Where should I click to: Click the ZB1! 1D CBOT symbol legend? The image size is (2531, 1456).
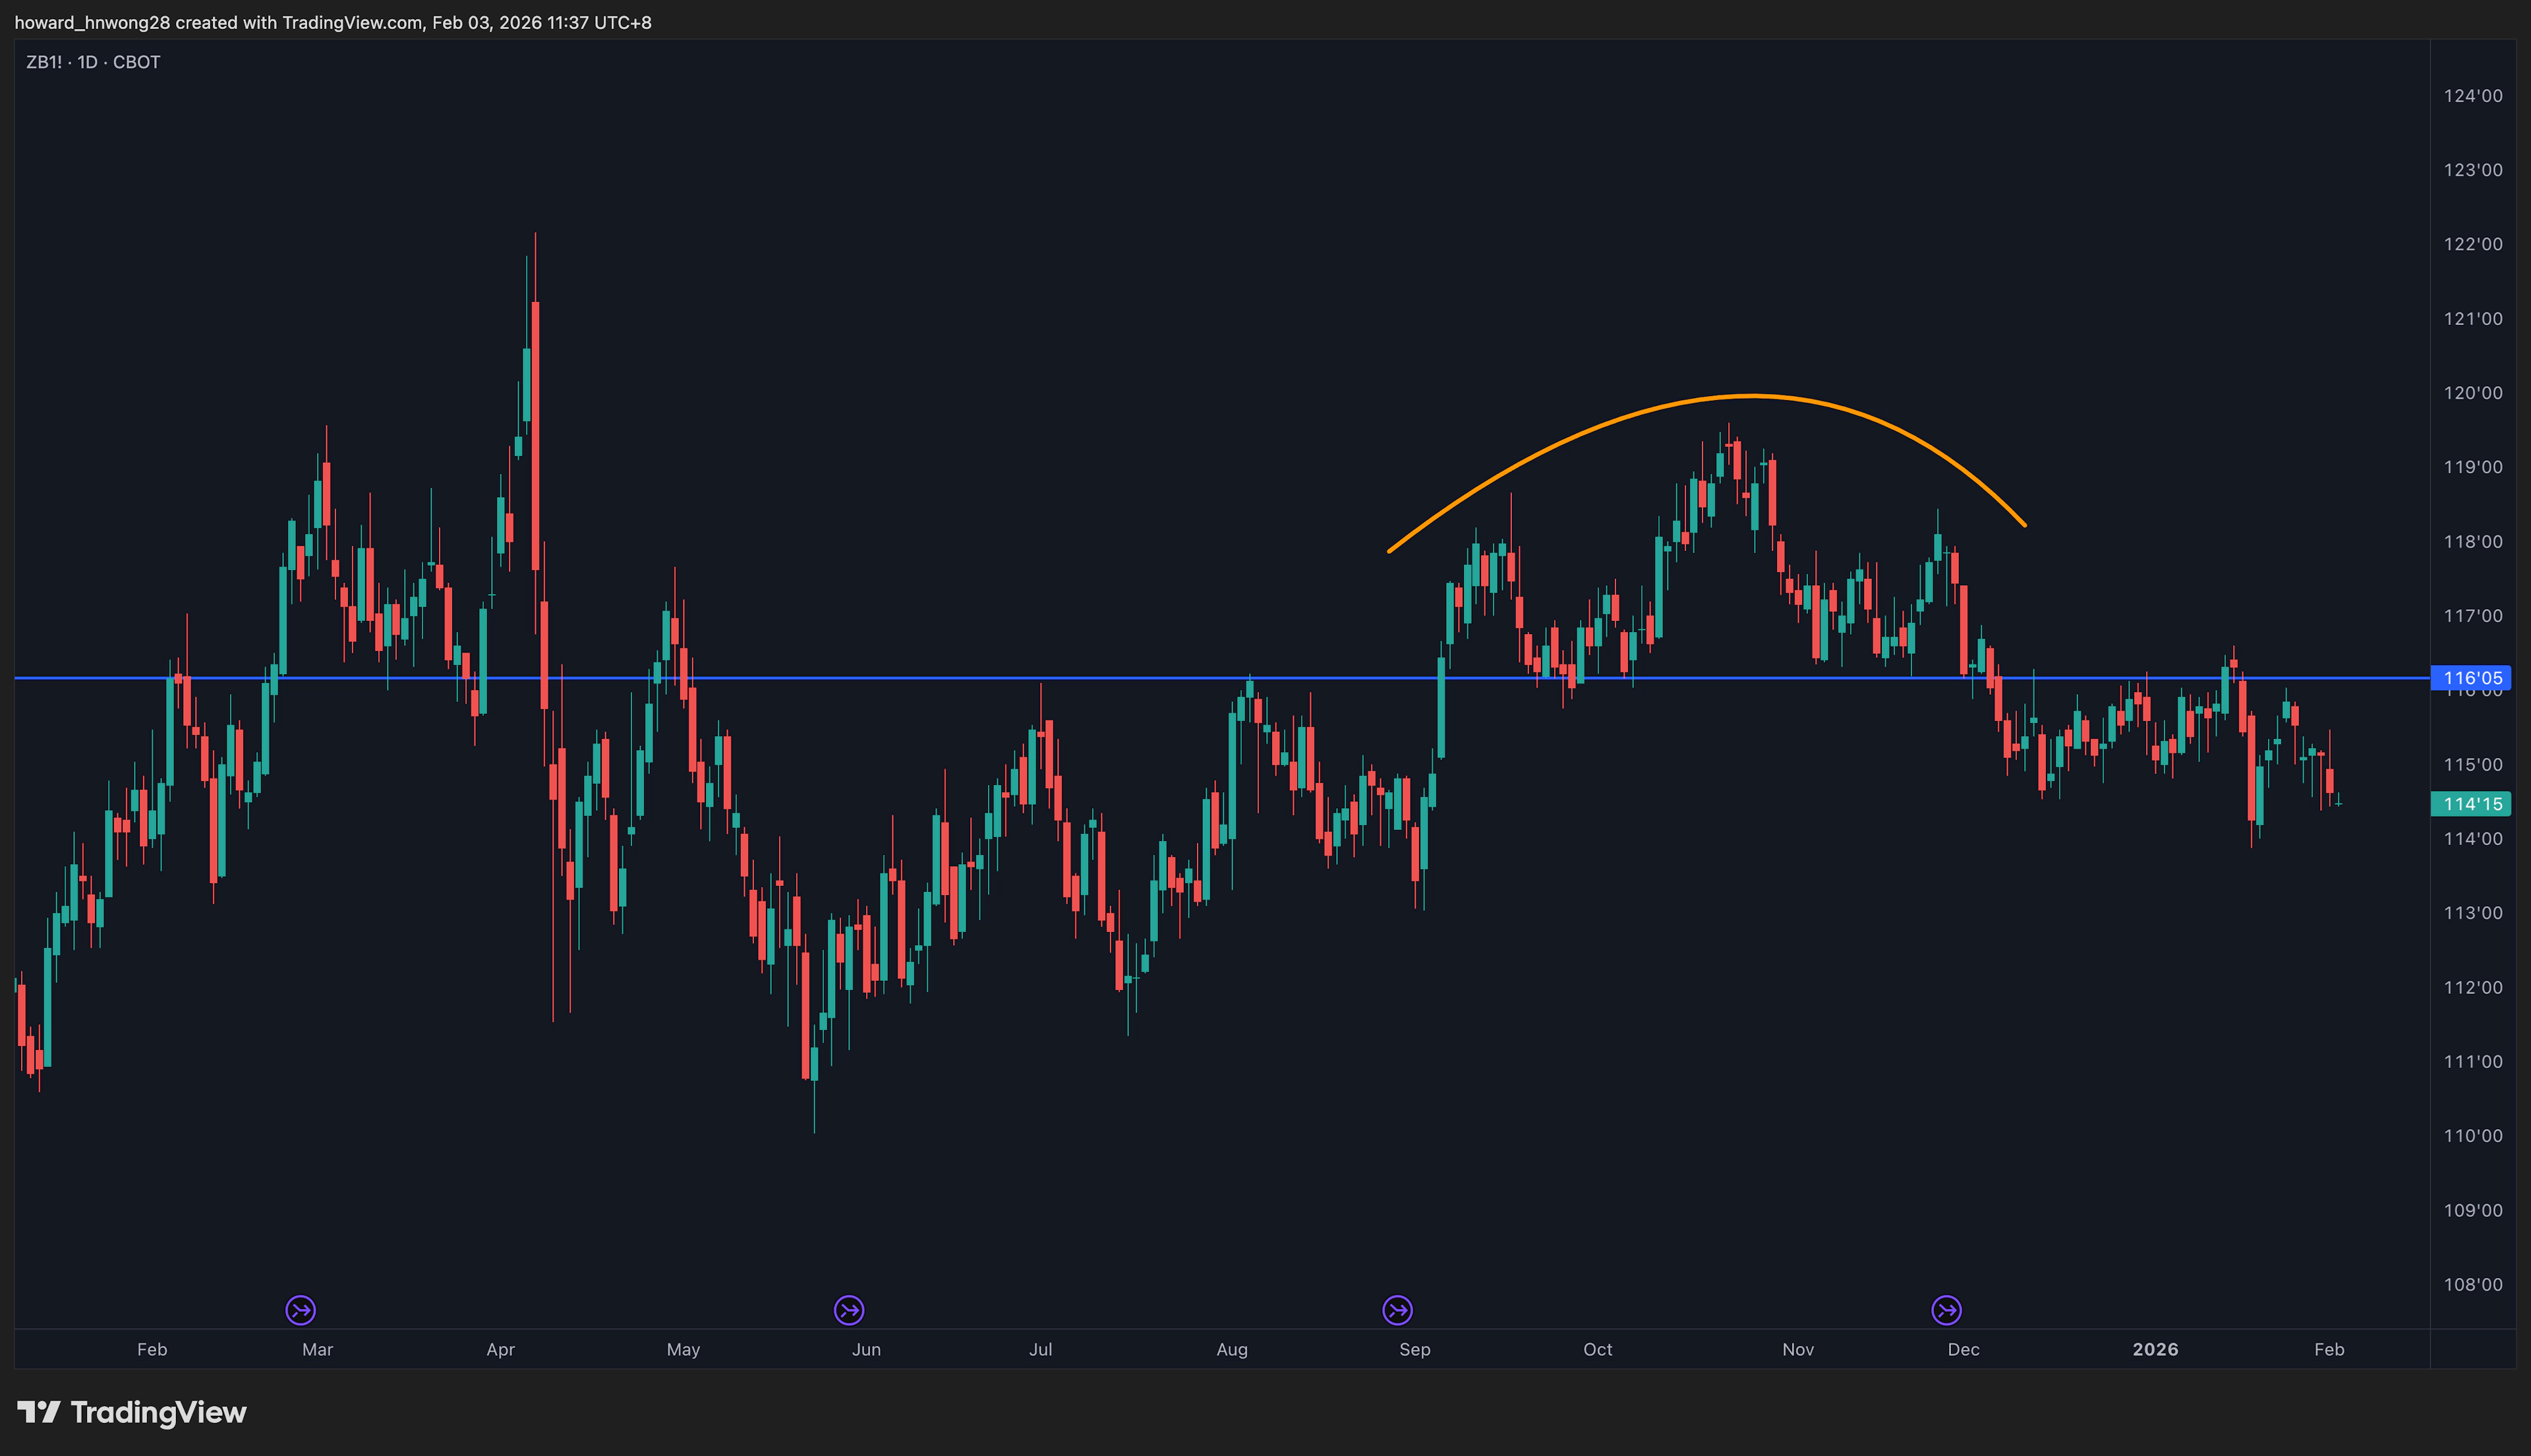coord(93,62)
